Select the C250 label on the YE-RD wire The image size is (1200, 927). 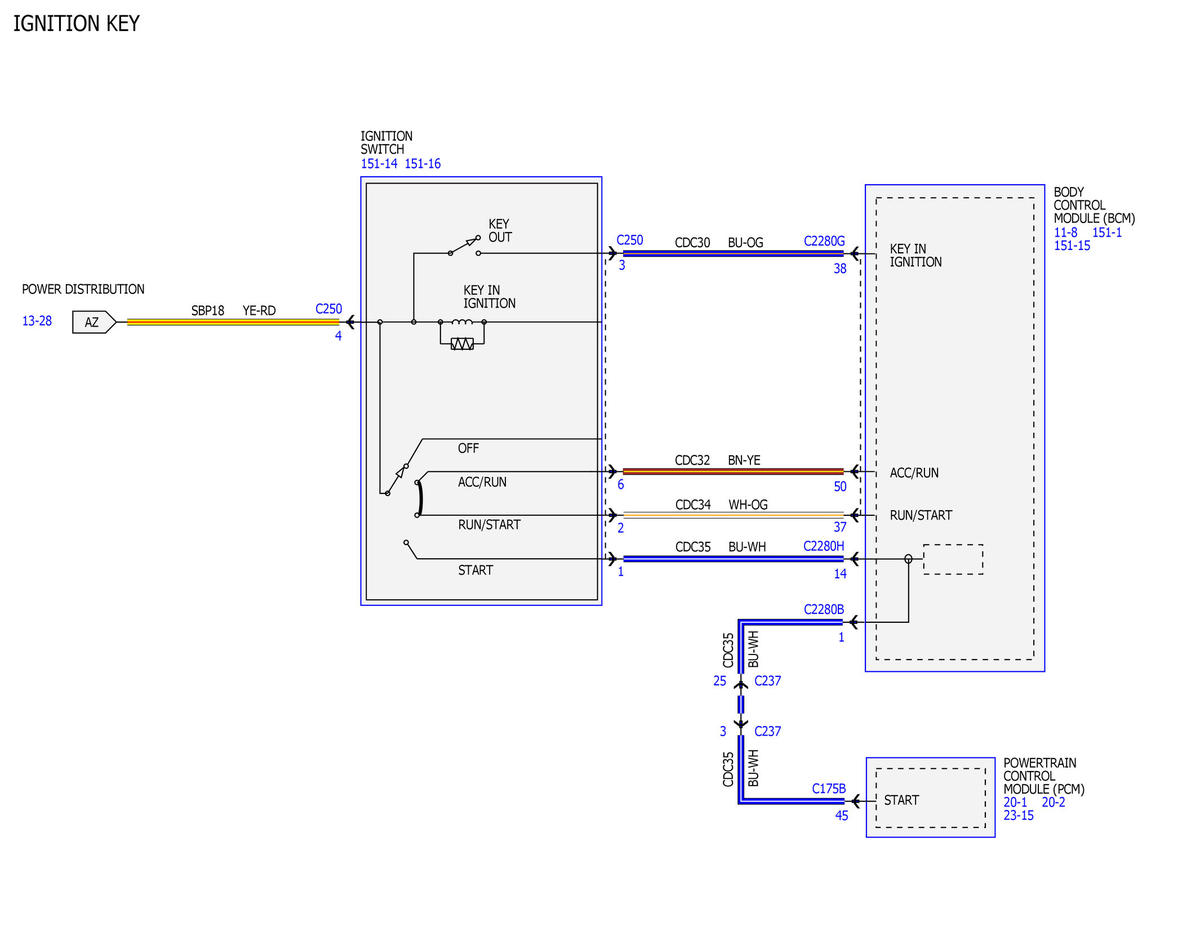328,310
